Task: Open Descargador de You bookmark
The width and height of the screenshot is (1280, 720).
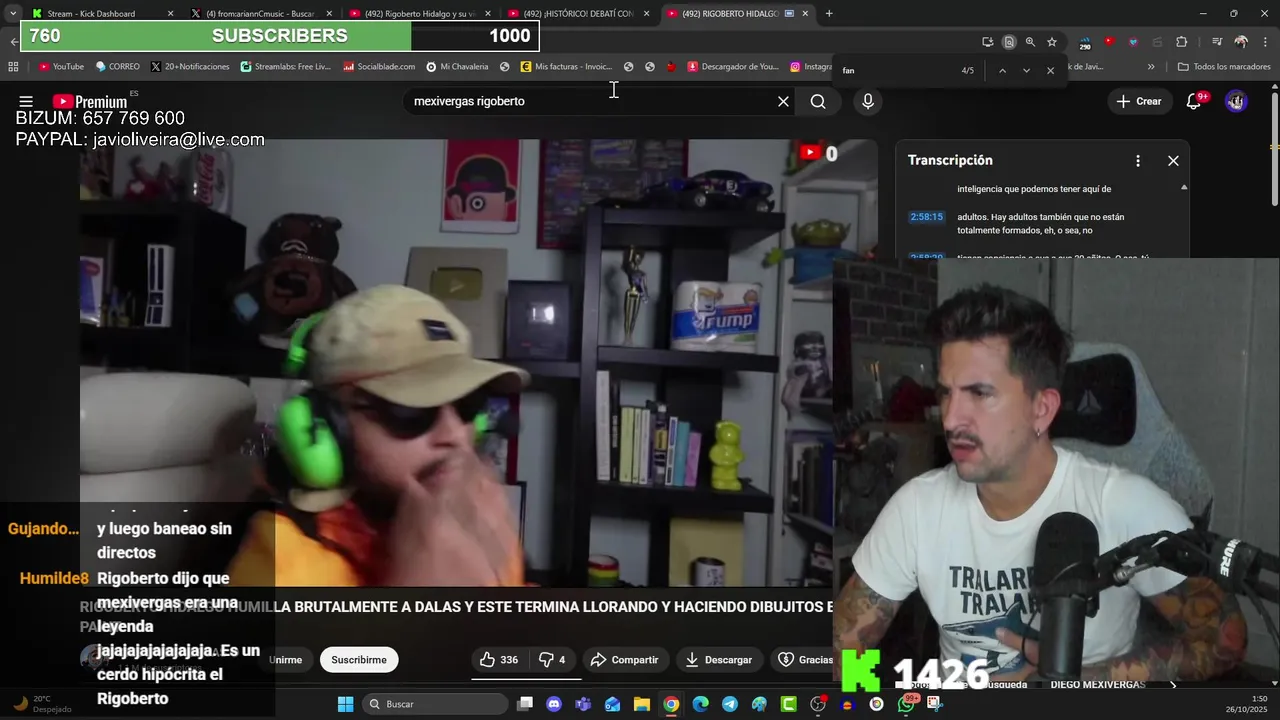Action: (732, 67)
